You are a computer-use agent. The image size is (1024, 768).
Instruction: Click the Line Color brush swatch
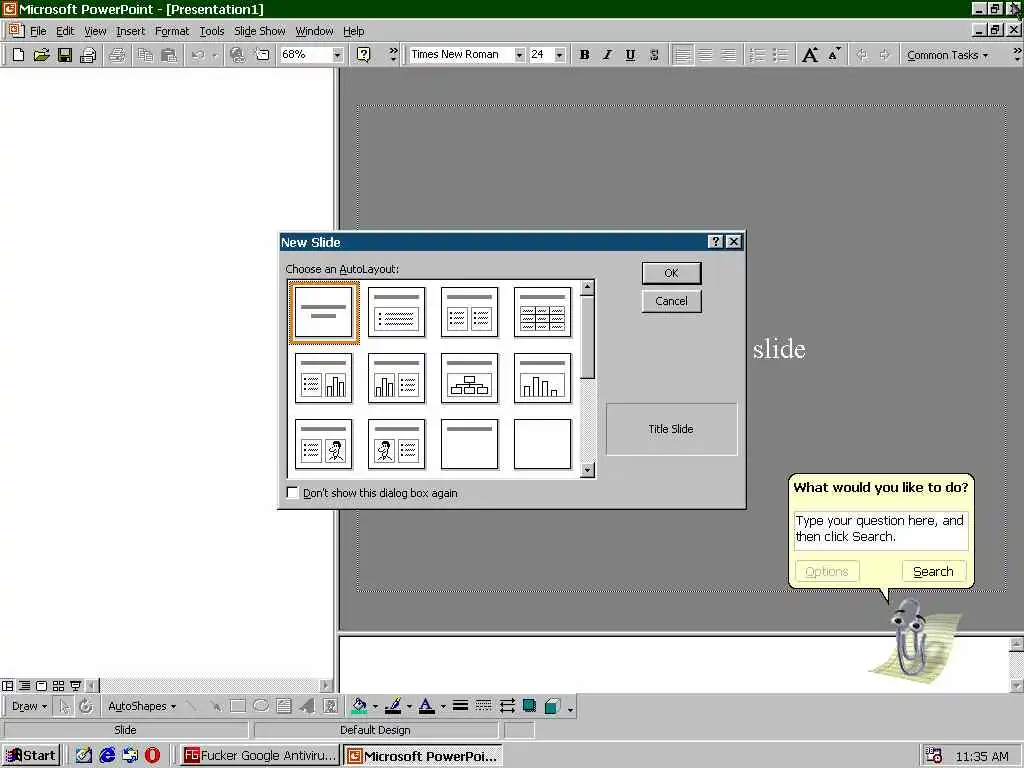[392, 706]
